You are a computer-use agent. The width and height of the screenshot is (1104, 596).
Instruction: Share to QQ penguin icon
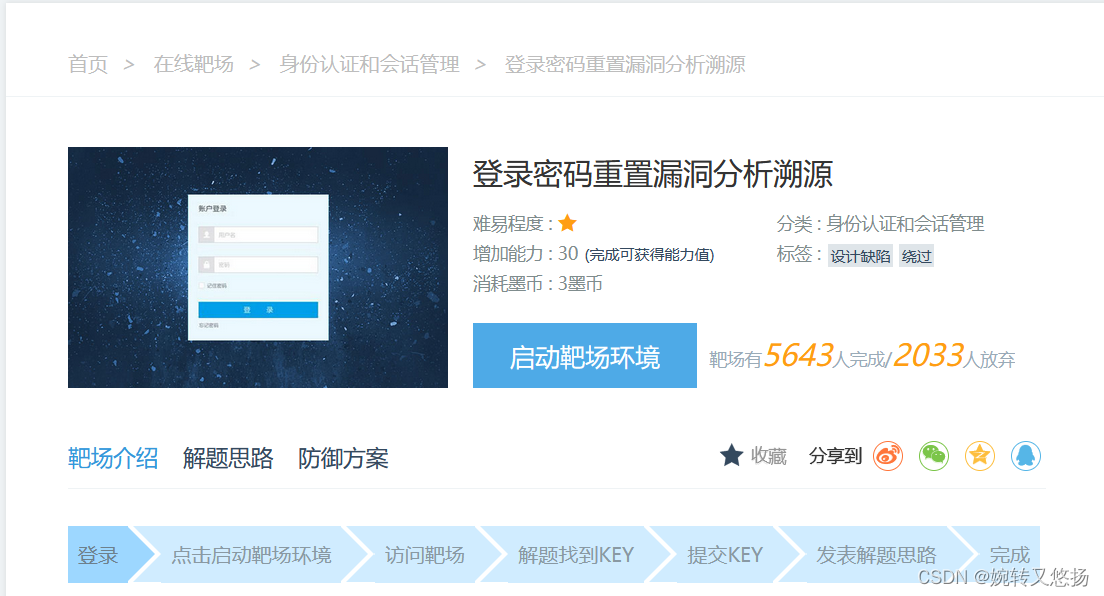pyautogui.click(x=1026, y=456)
